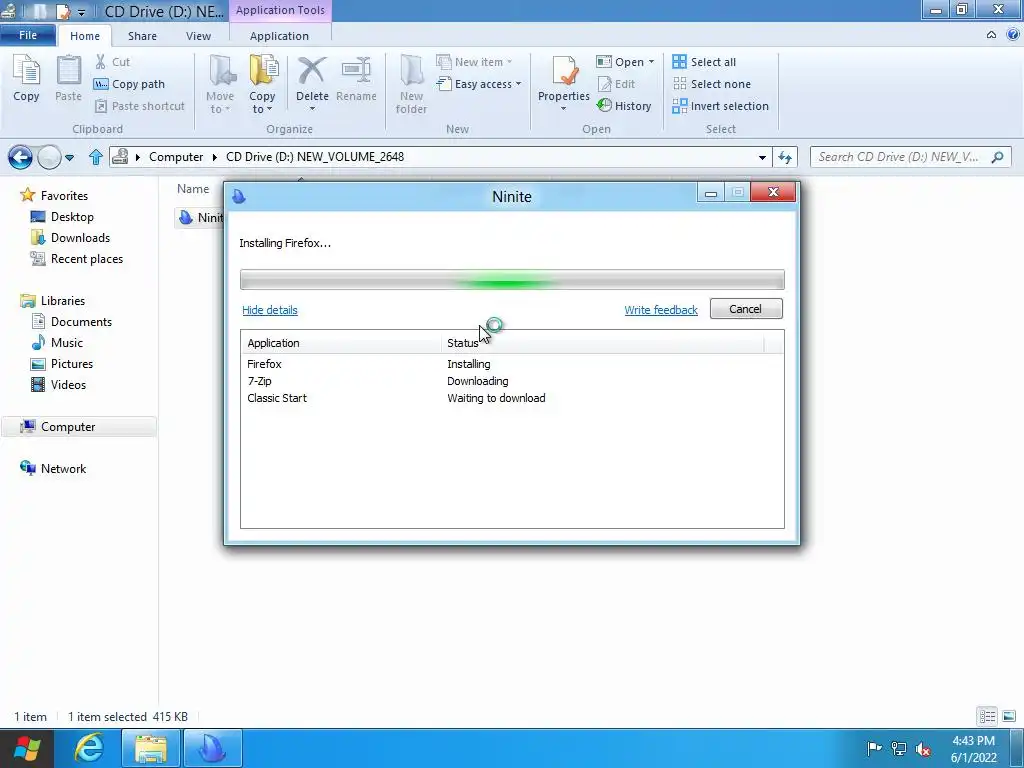This screenshot has height=768, width=1024.
Task: Click File Explorer taskbar icon
Action: 151,748
